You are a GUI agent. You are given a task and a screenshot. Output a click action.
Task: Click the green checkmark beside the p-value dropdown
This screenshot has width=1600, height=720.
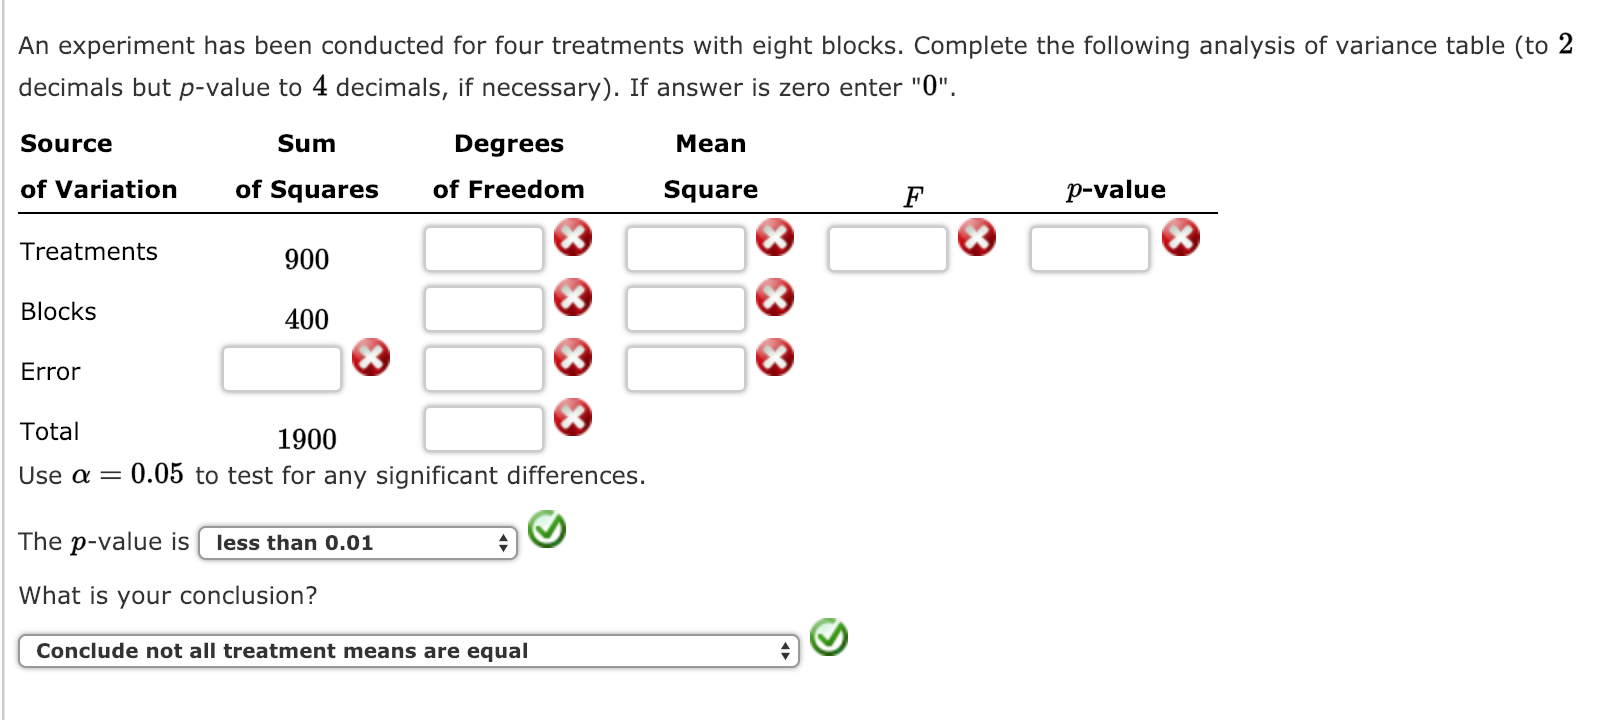[x=546, y=533]
